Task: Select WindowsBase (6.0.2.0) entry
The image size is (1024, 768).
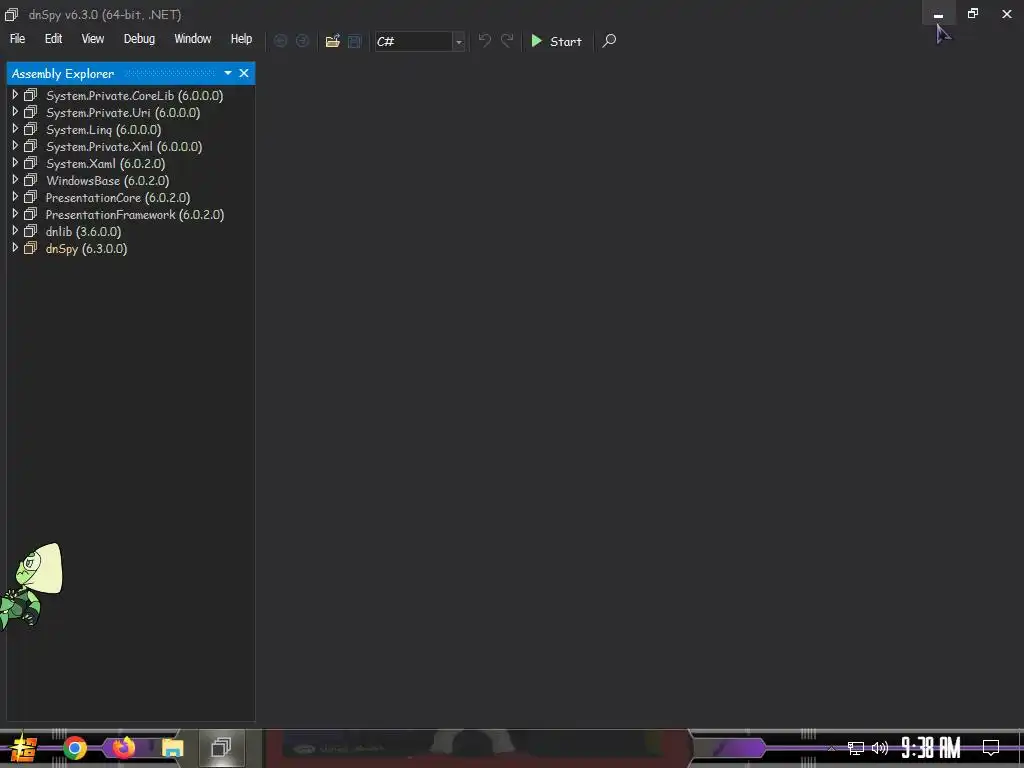Action: tap(107, 180)
